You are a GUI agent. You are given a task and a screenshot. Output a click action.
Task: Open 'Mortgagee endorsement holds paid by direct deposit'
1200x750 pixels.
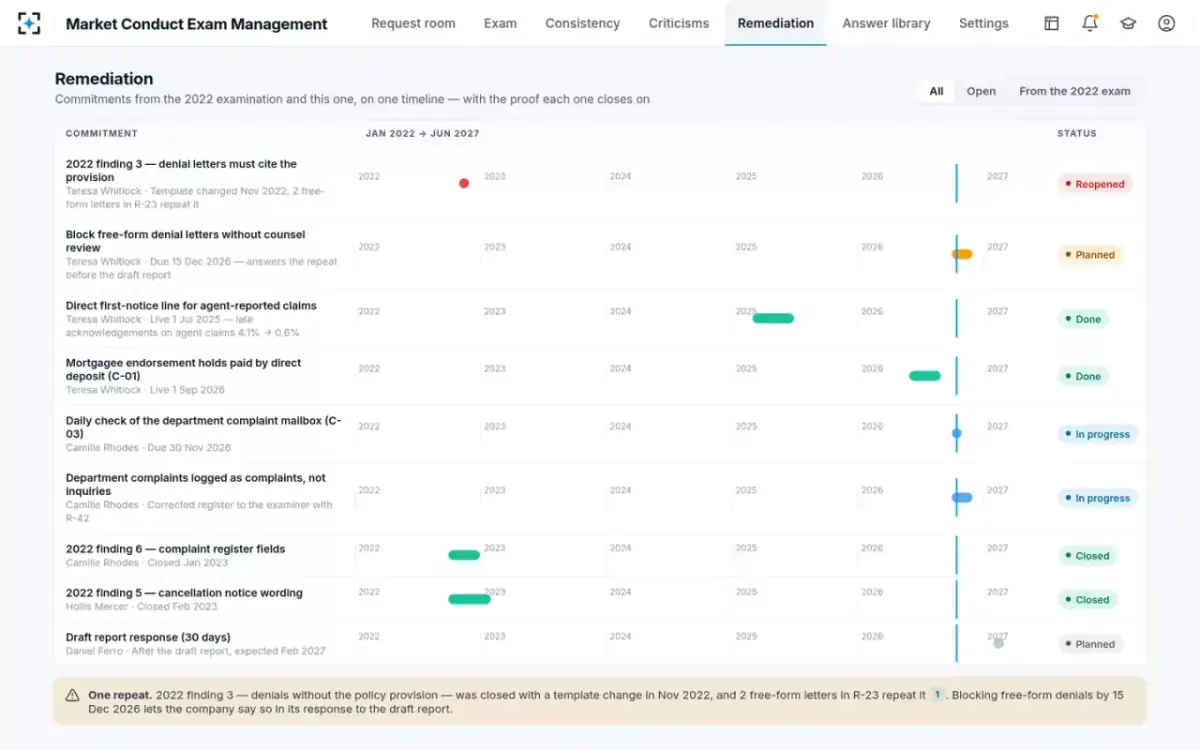(183, 370)
